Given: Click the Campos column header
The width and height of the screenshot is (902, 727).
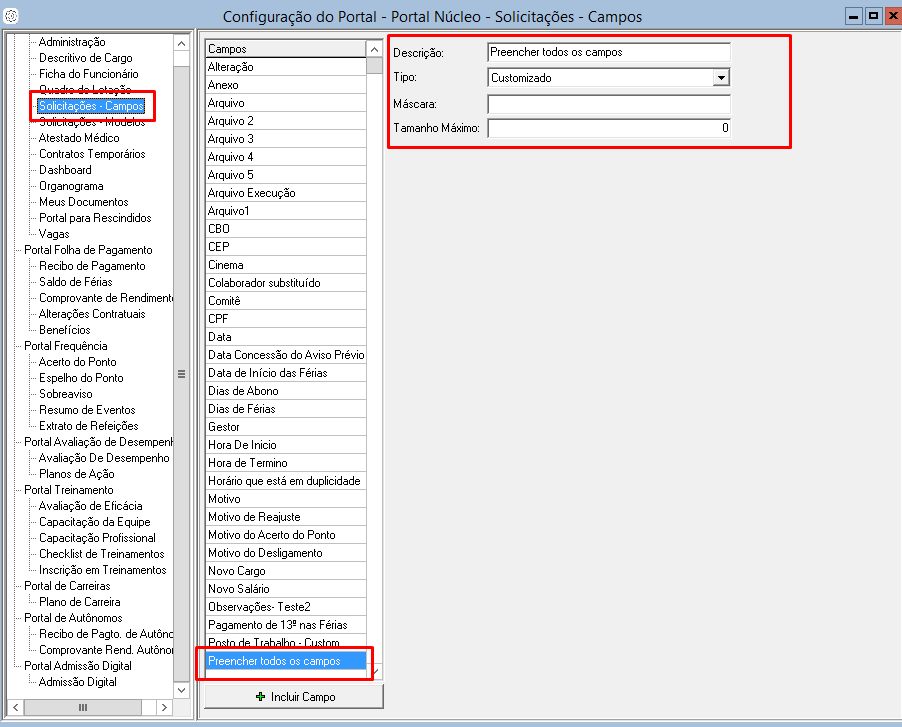Looking at the screenshot, I should click(285, 49).
